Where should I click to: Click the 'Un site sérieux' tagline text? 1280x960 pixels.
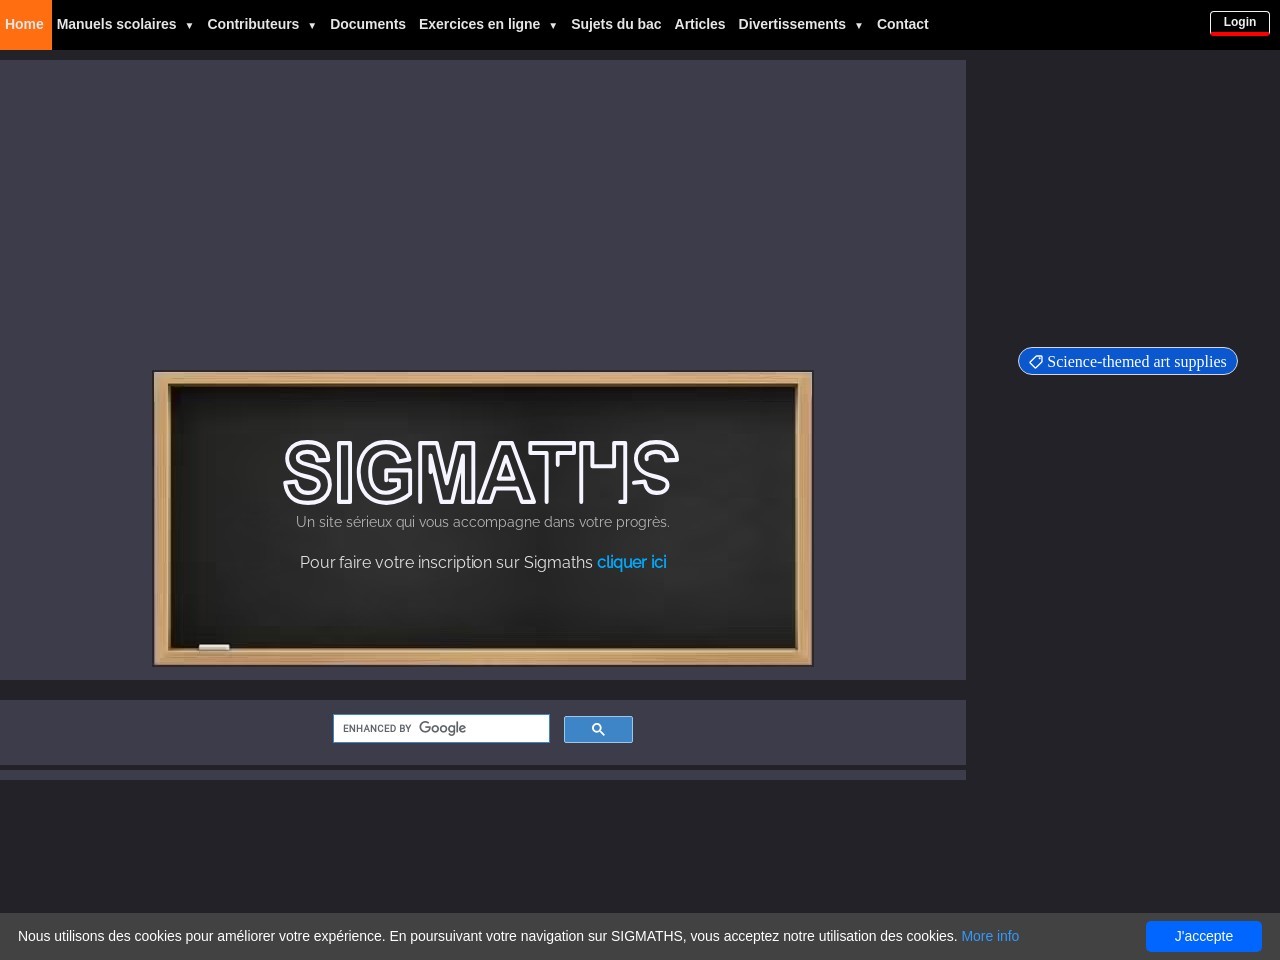pos(483,522)
